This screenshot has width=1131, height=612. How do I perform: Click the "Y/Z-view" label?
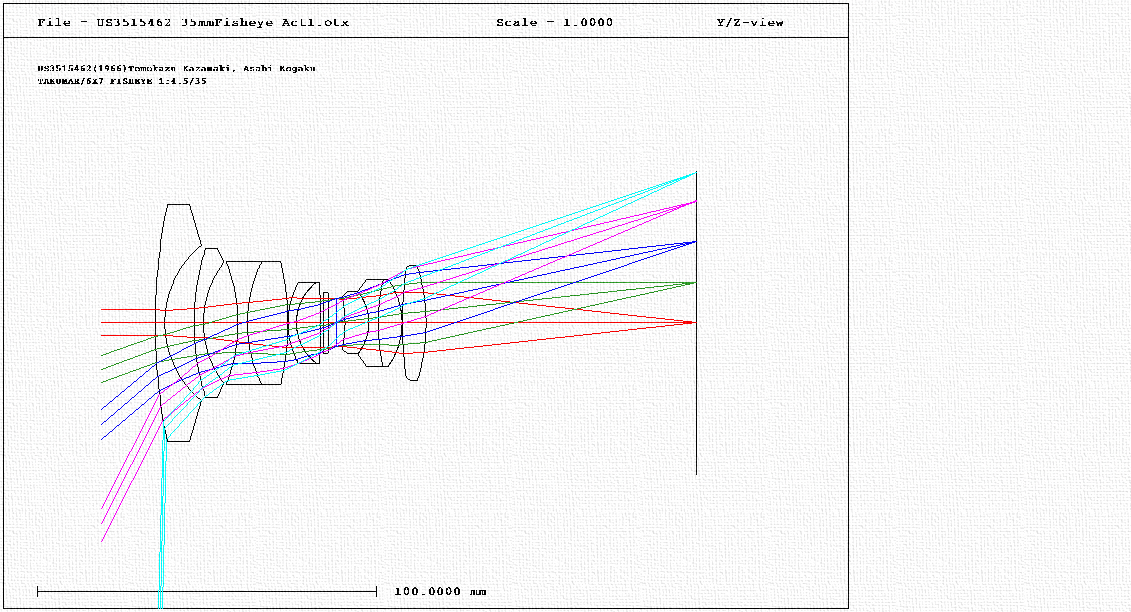tap(750, 22)
